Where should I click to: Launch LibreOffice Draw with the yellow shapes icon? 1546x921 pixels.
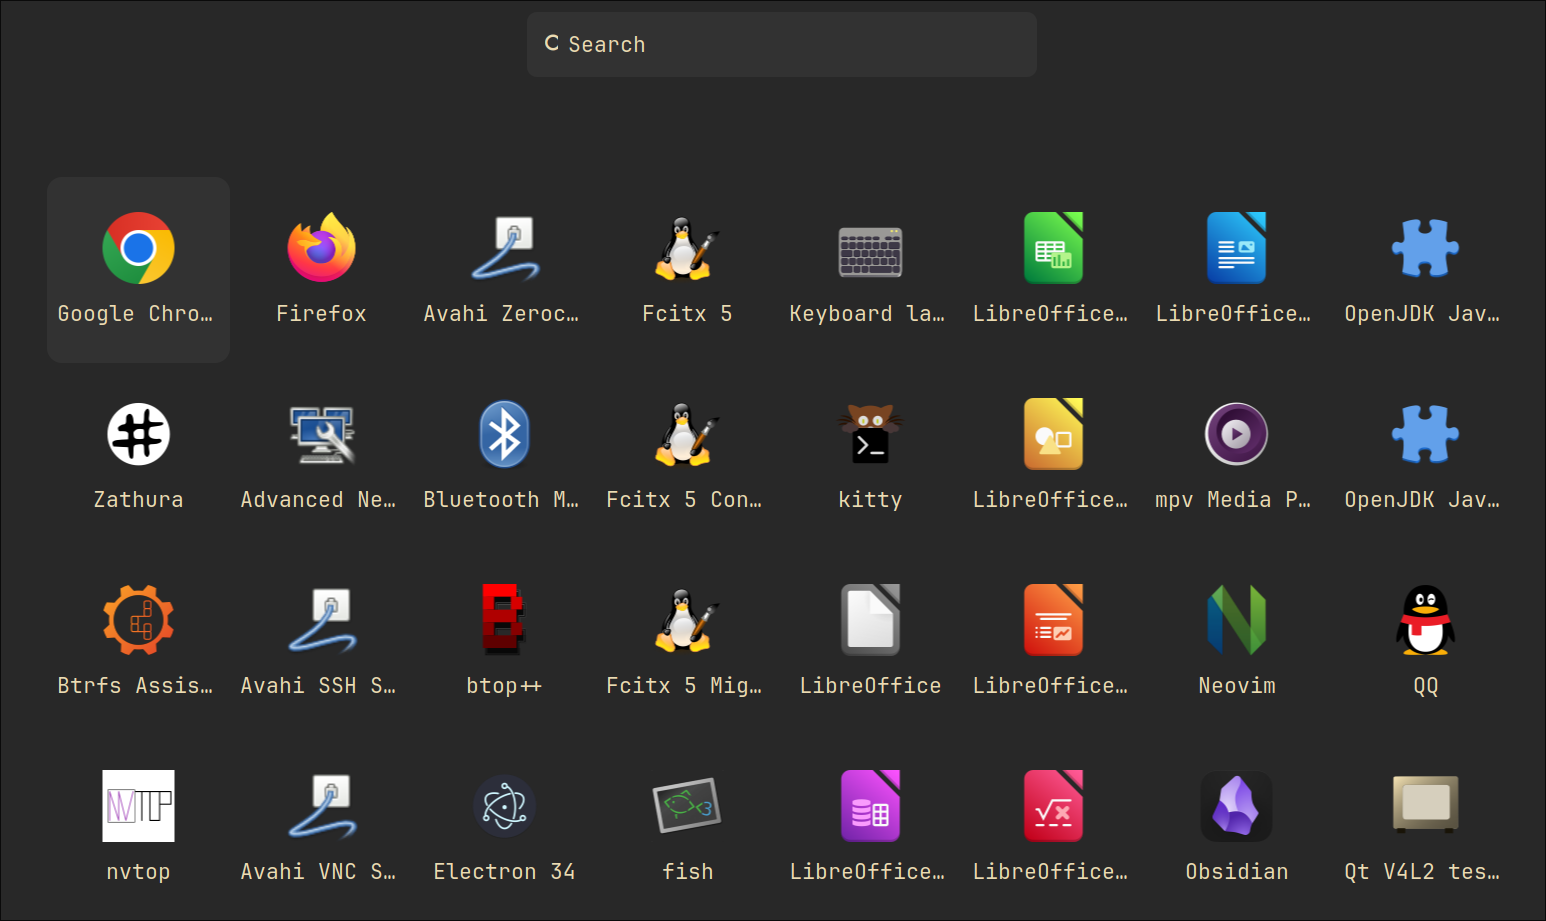pos(1053,456)
